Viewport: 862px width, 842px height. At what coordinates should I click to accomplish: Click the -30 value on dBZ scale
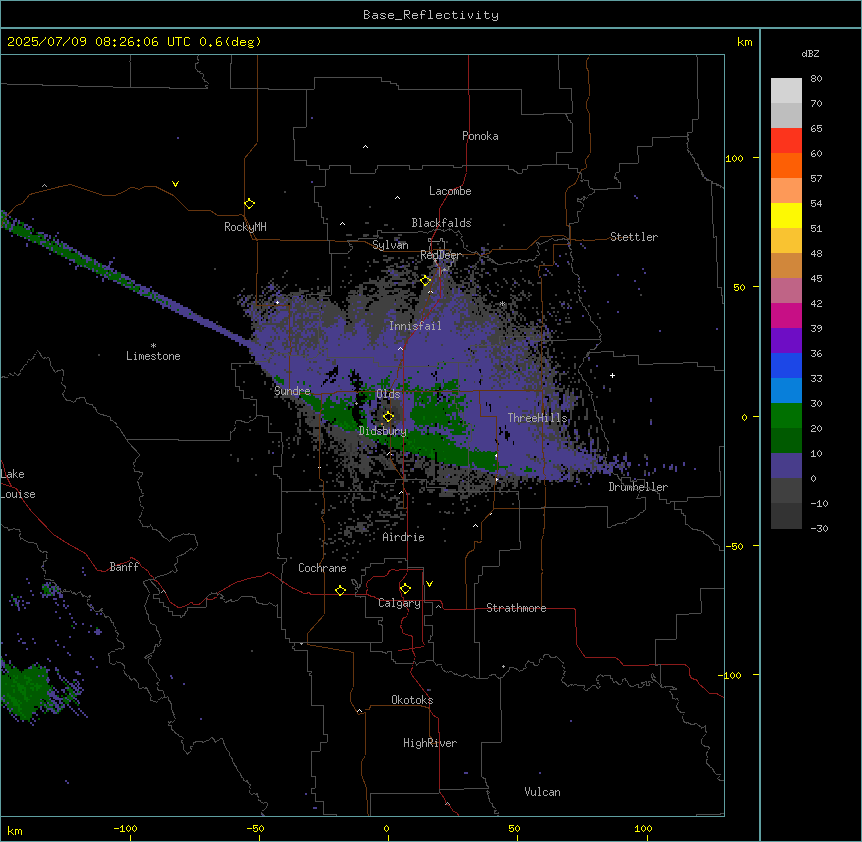(819, 528)
